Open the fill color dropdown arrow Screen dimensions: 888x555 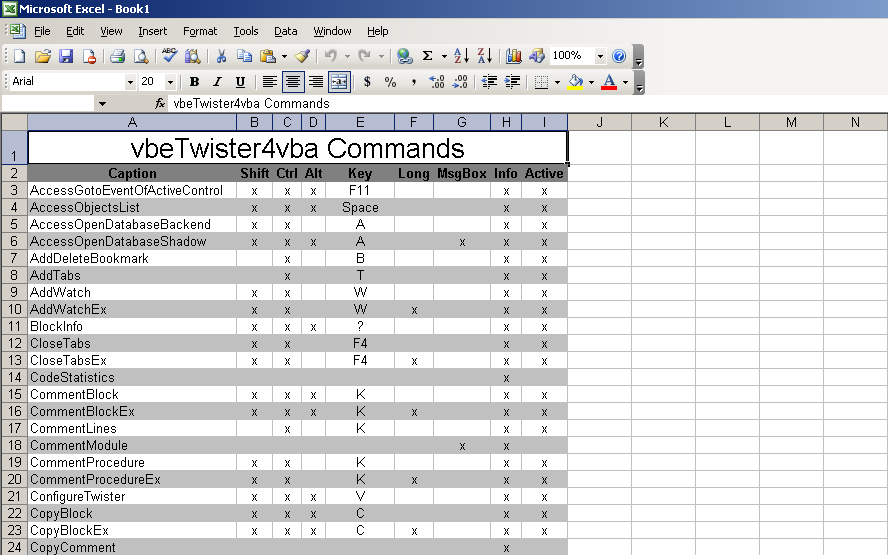tap(591, 83)
